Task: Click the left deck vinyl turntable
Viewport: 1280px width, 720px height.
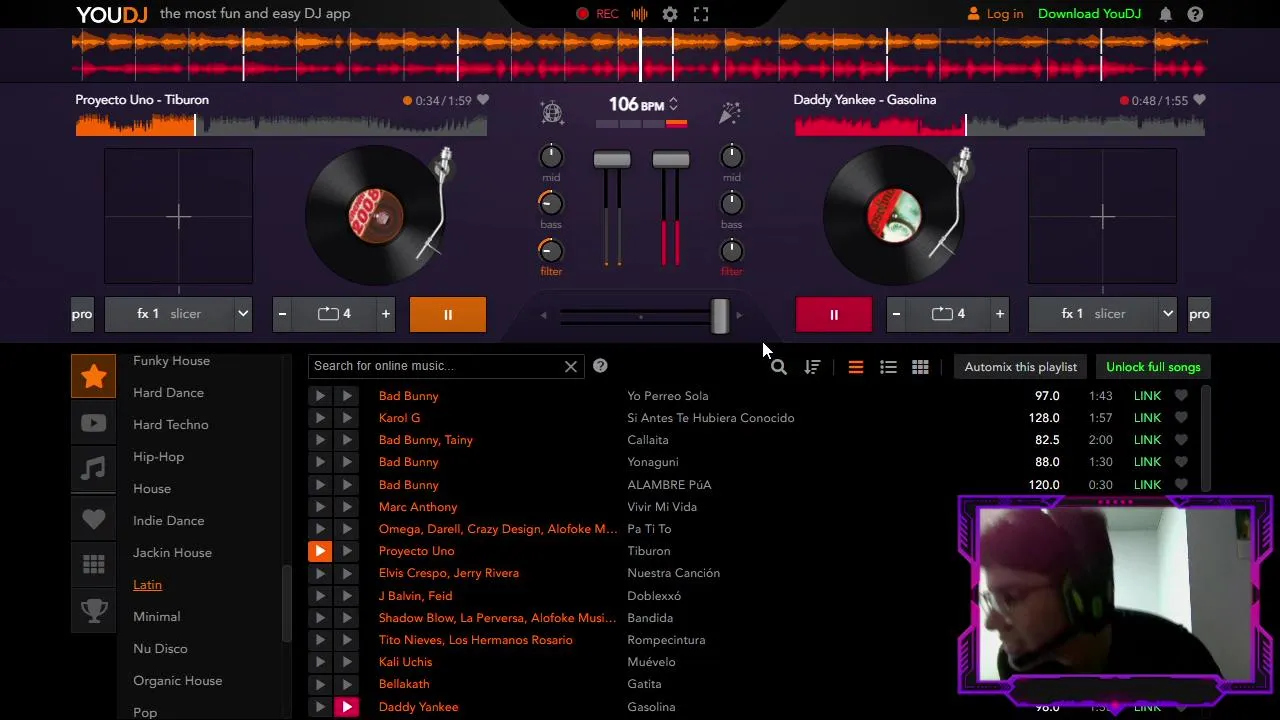Action: tap(376, 216)
